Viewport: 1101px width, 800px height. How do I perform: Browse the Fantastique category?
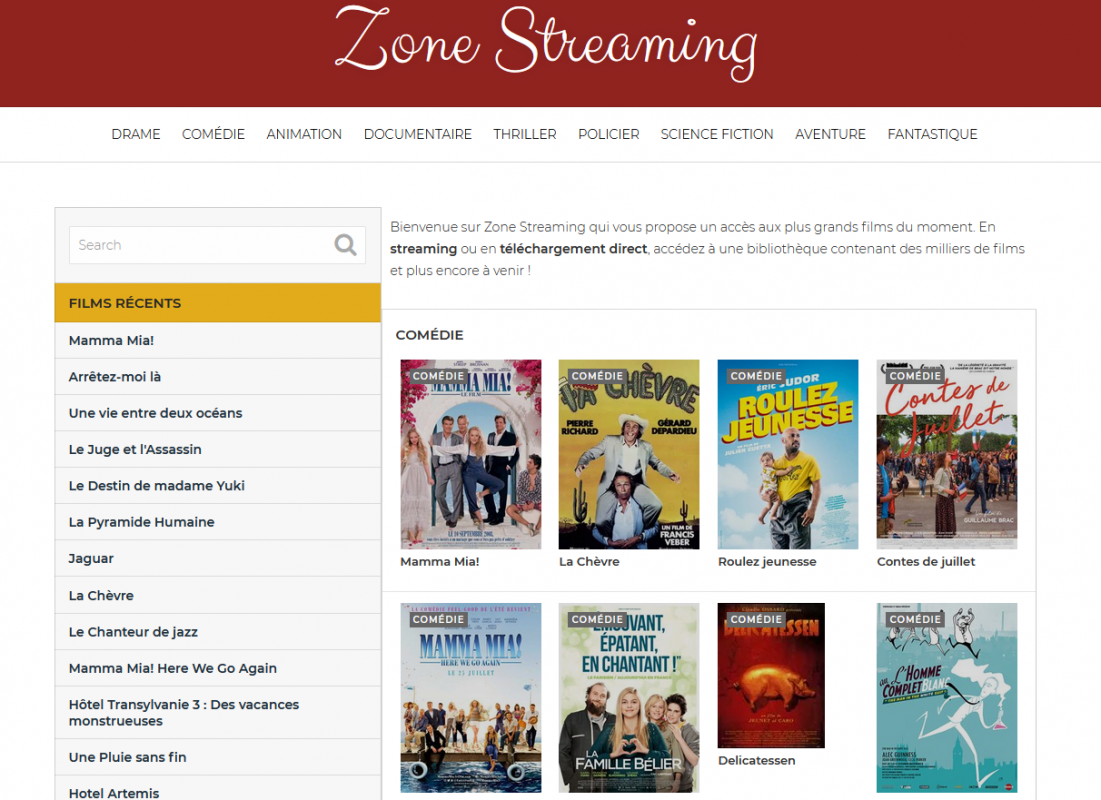click(x=932, y=134)
